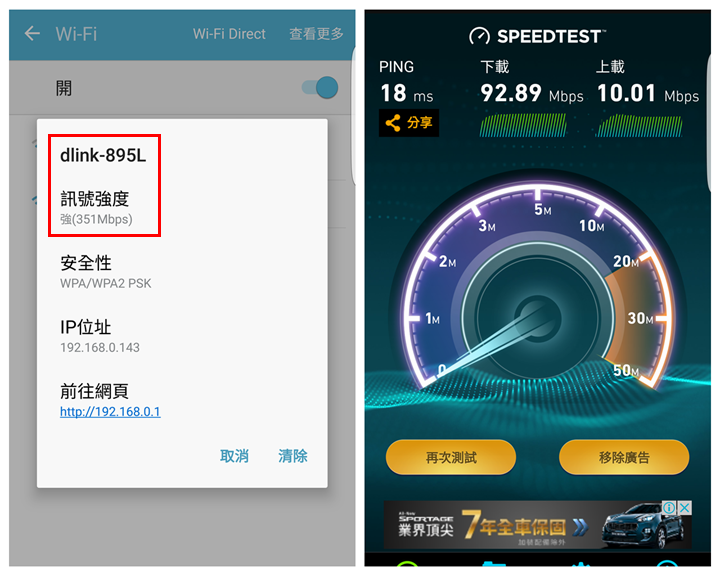Screen dimensions: 720x576
Task: Click the http://192.168.0.1 link
Action: [x=110, y=412]
